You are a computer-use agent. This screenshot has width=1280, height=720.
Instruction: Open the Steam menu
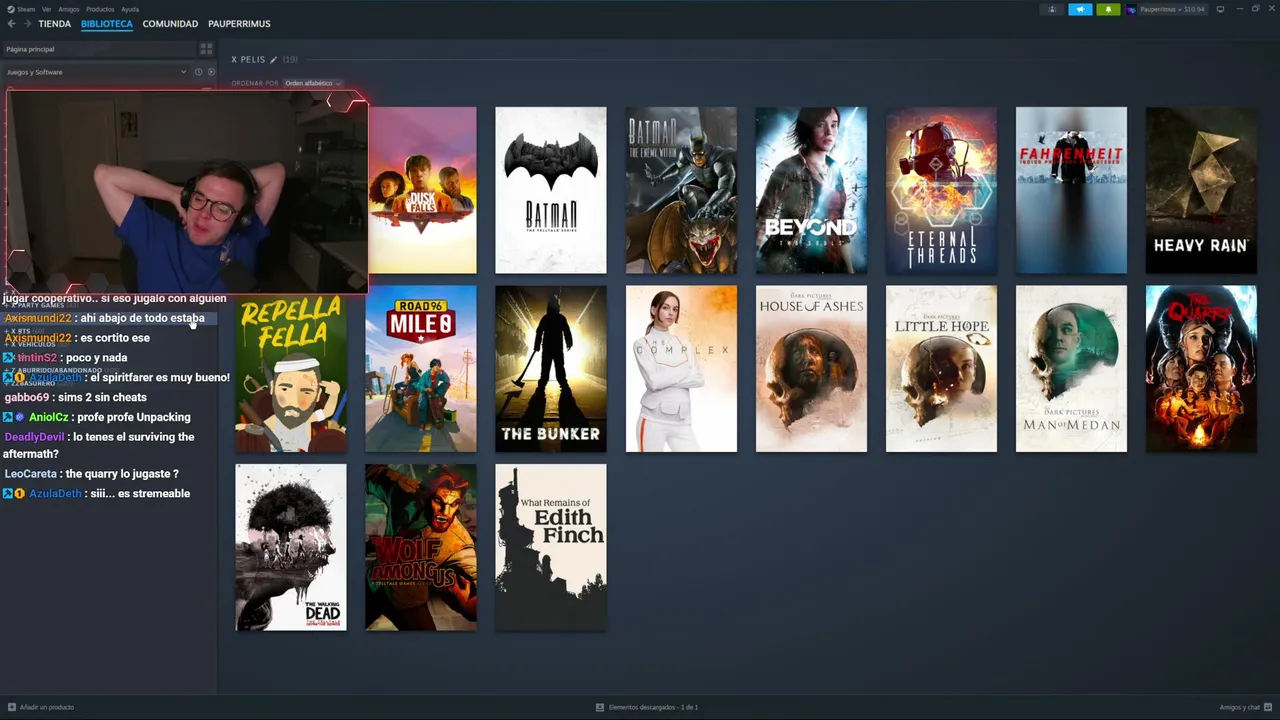tap(21, 9)
